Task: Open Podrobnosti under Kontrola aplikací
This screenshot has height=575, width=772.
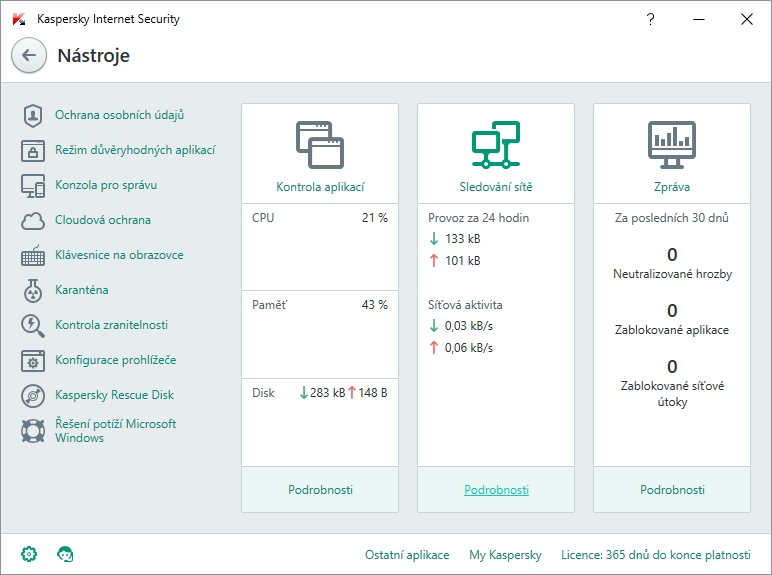Action: [x=320, y=490]
